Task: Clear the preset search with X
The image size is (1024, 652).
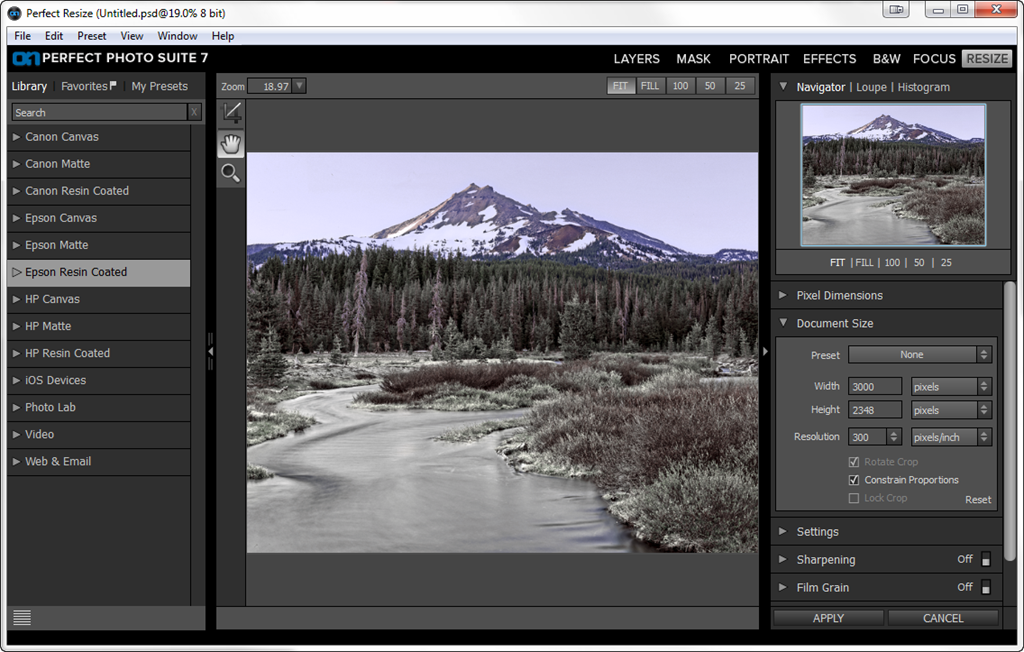Action: pos(194,112)
